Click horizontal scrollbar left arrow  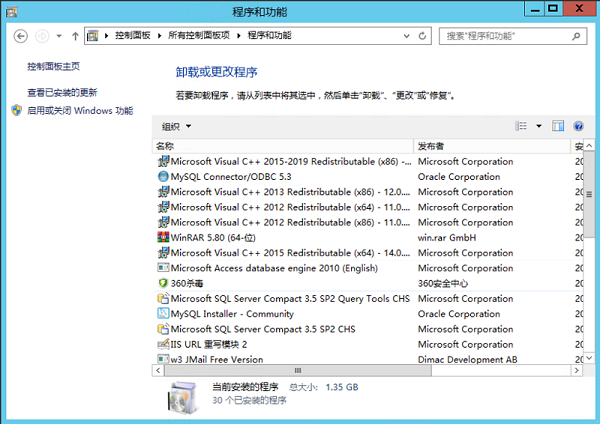(158, 370)
